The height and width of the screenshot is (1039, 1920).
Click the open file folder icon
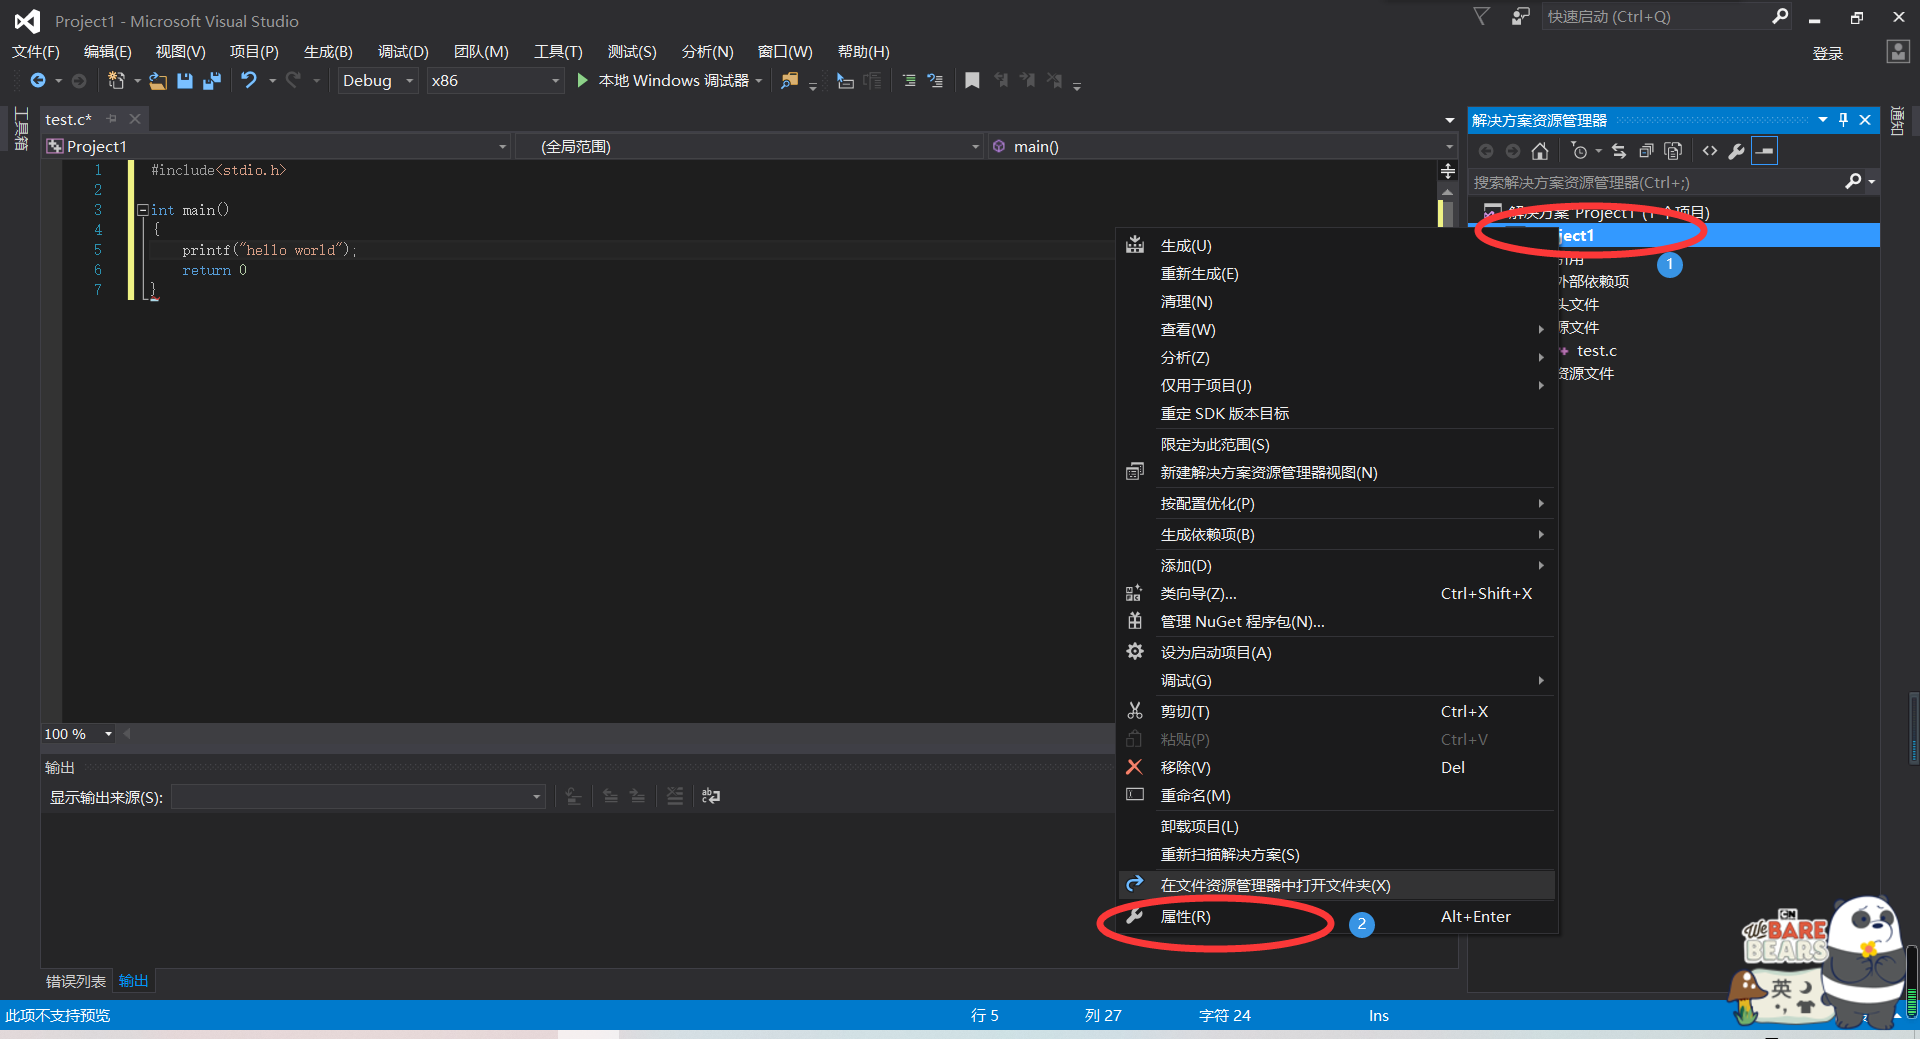(158, 81)
